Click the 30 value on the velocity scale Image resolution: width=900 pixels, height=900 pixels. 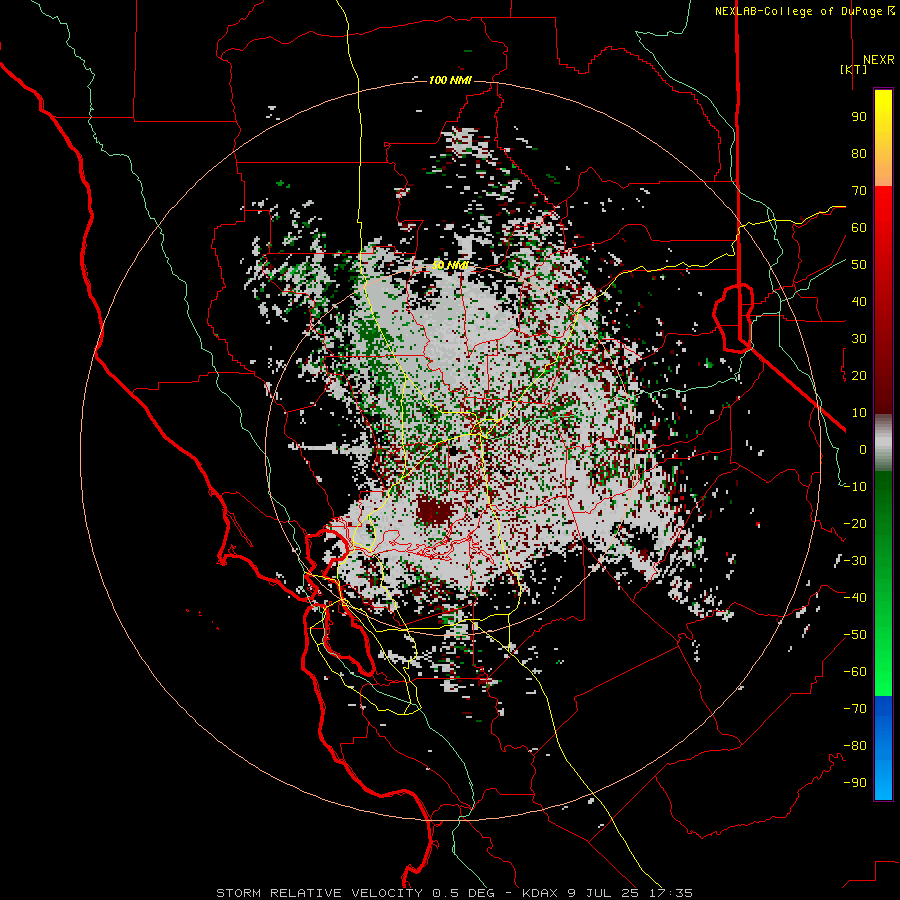[859, 339]
